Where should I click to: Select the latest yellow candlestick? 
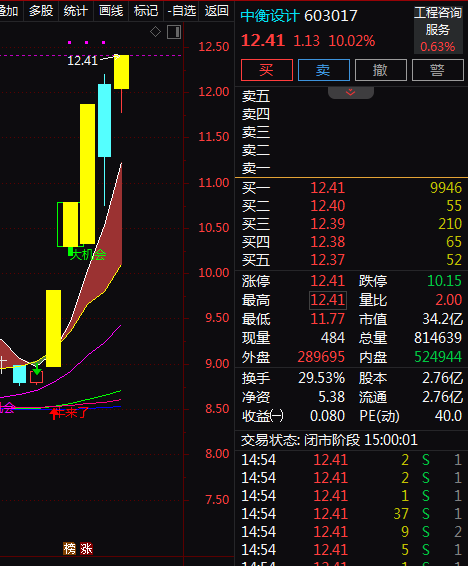122,72
